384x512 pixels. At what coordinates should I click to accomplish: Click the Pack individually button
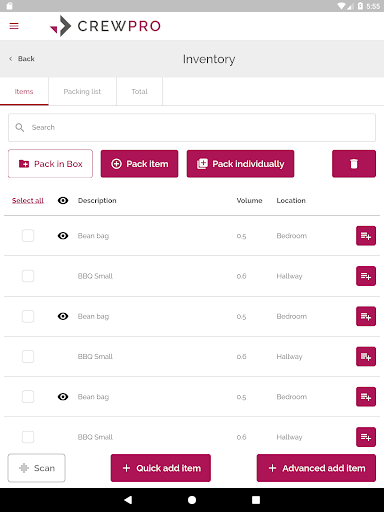click(240, 164)
